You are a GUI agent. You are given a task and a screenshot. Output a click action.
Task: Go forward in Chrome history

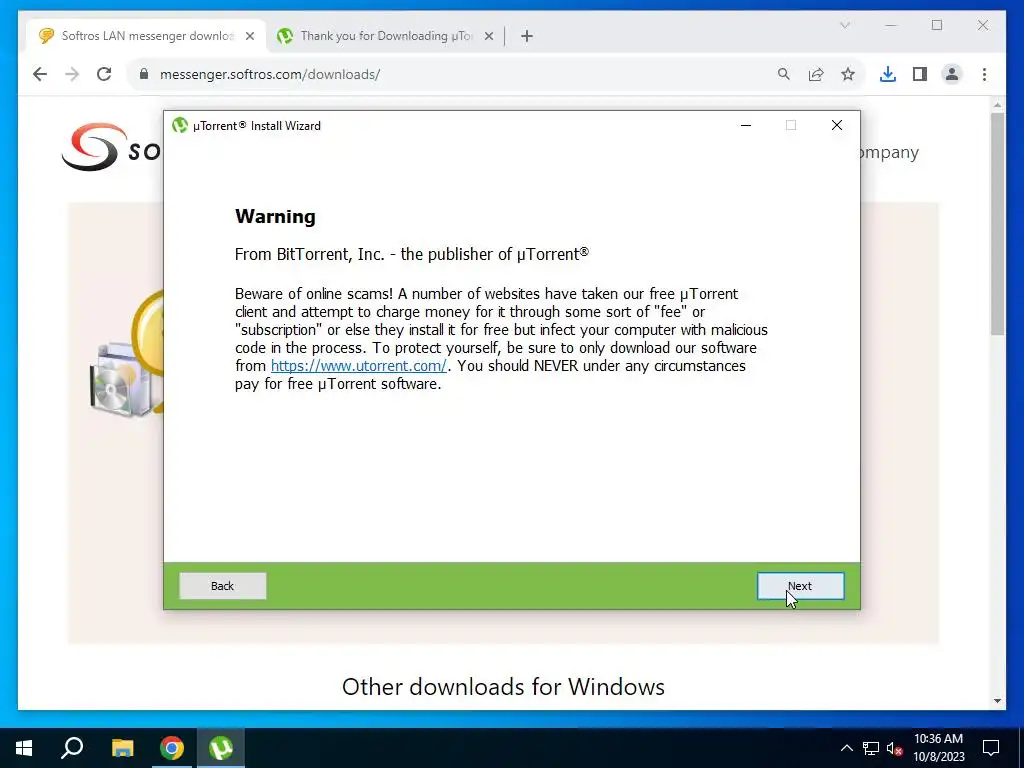tap(72, 74)
